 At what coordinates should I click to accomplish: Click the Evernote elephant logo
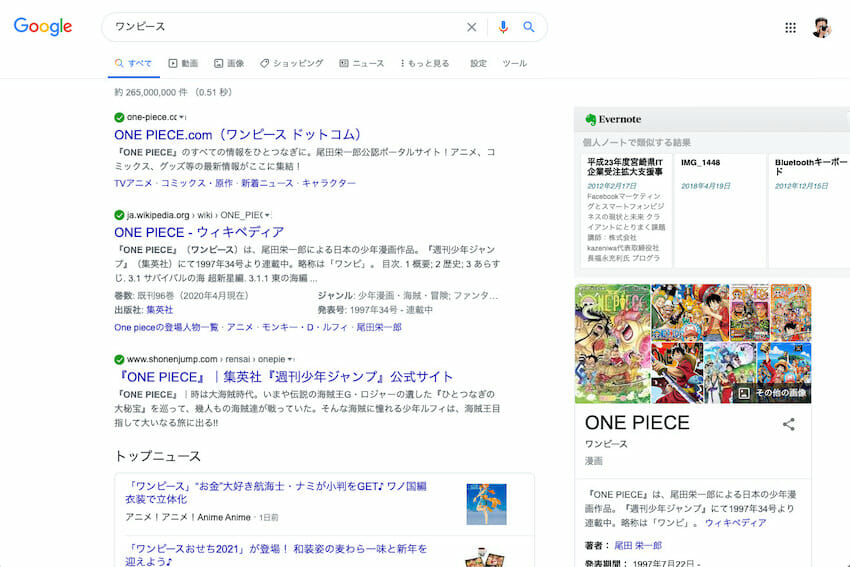[x=590, y=119]
